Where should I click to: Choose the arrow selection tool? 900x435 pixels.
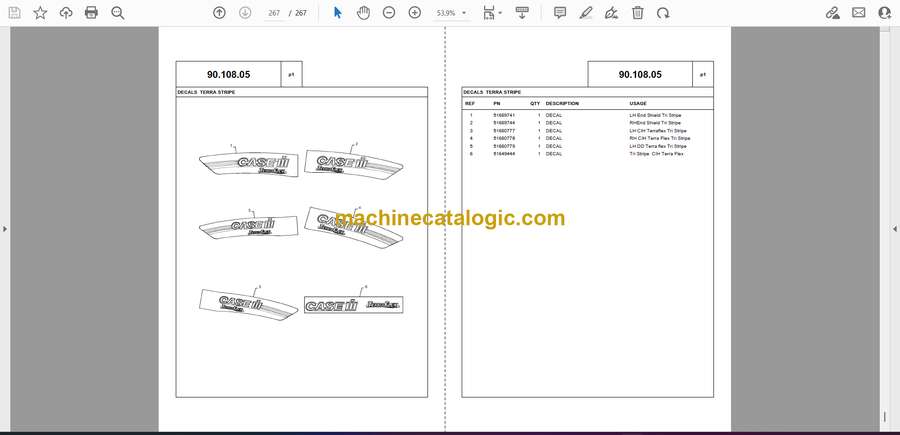pos(338,13)
